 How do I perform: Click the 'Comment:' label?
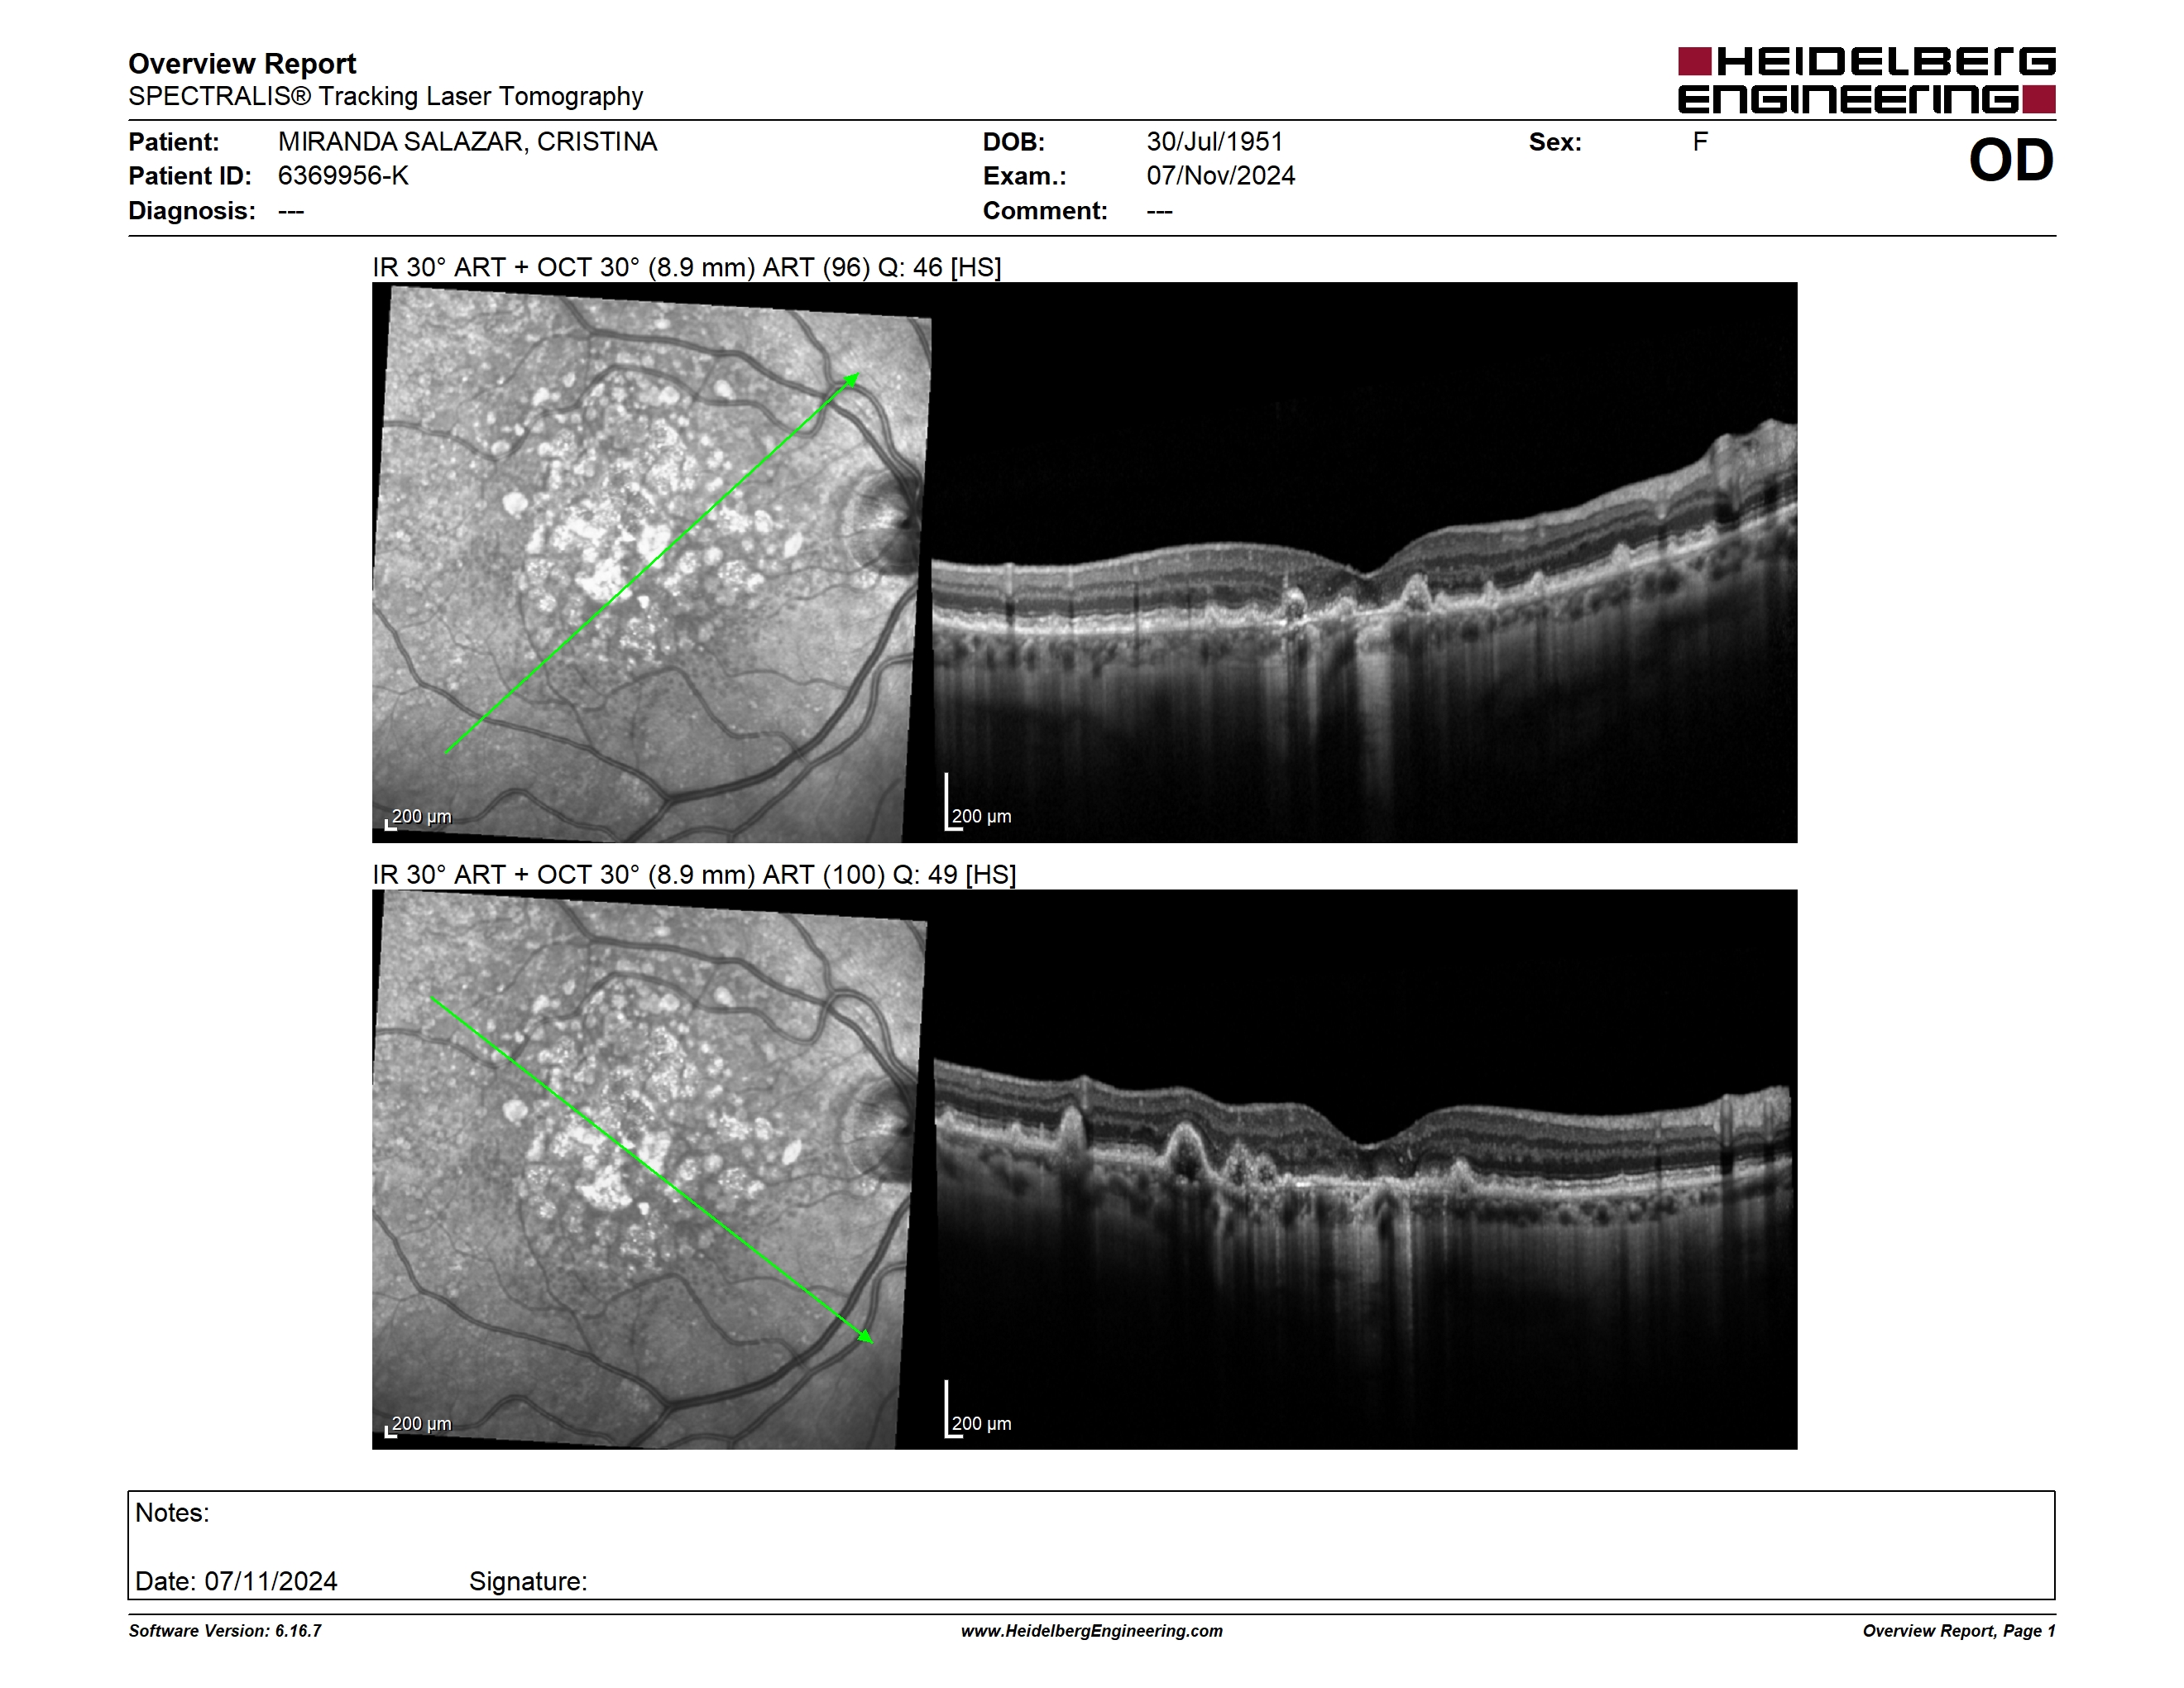click(1045, 211)
